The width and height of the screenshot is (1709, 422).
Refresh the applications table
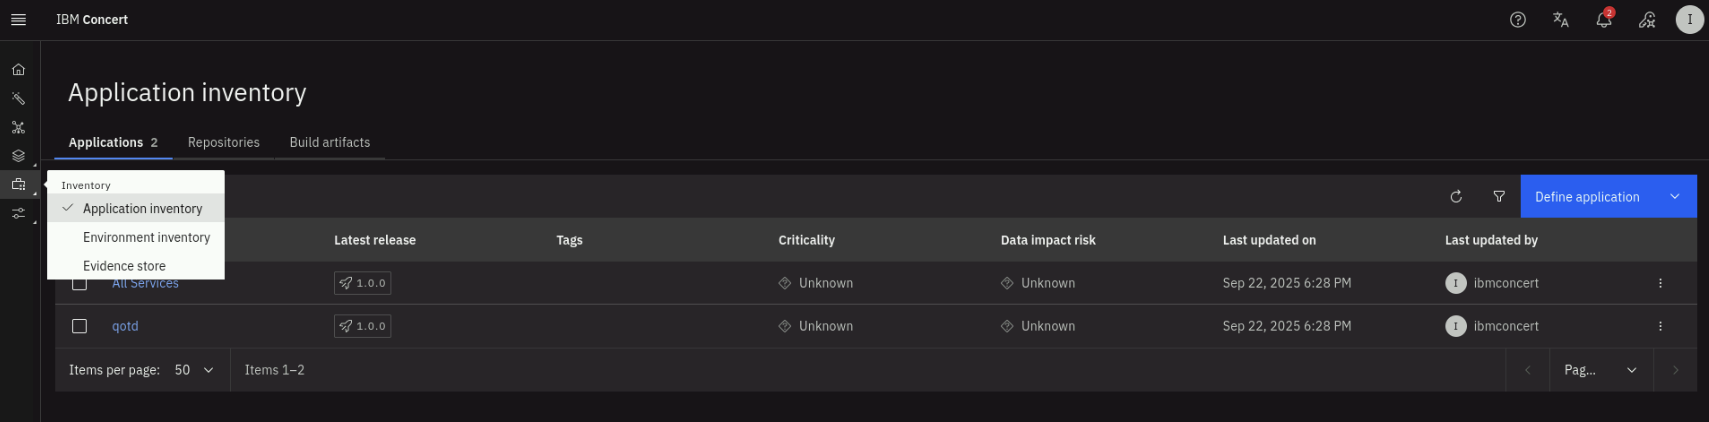[x=1456, y=197]
